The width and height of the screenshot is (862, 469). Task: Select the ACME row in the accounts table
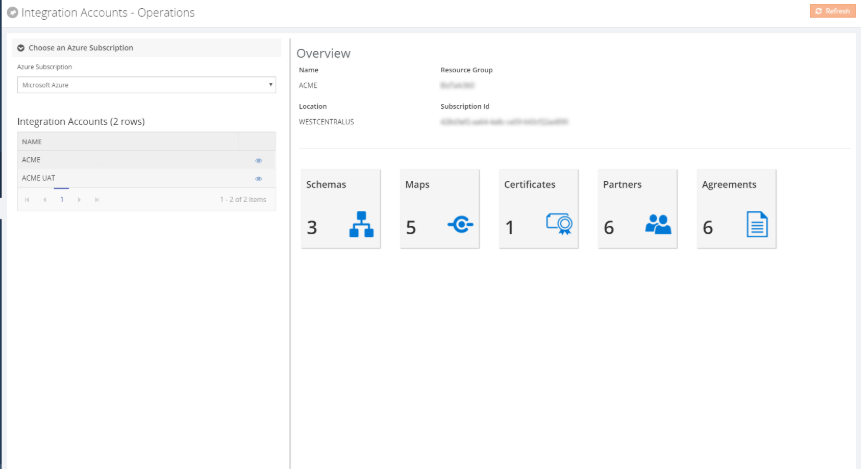(146, 160)
